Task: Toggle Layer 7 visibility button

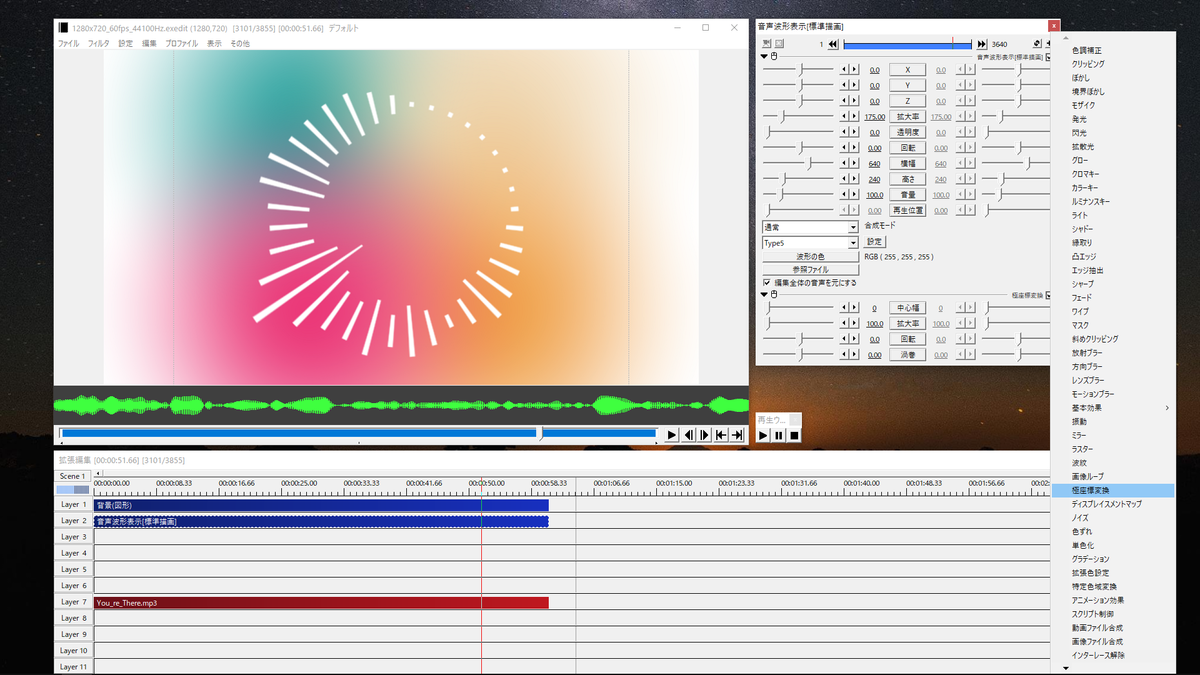Action: 74,602
